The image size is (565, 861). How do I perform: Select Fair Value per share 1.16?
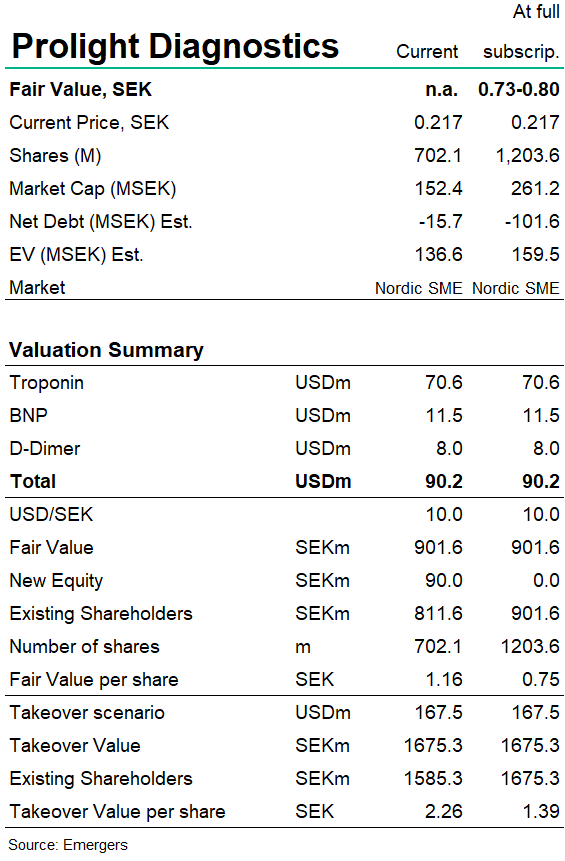[444, 679]
